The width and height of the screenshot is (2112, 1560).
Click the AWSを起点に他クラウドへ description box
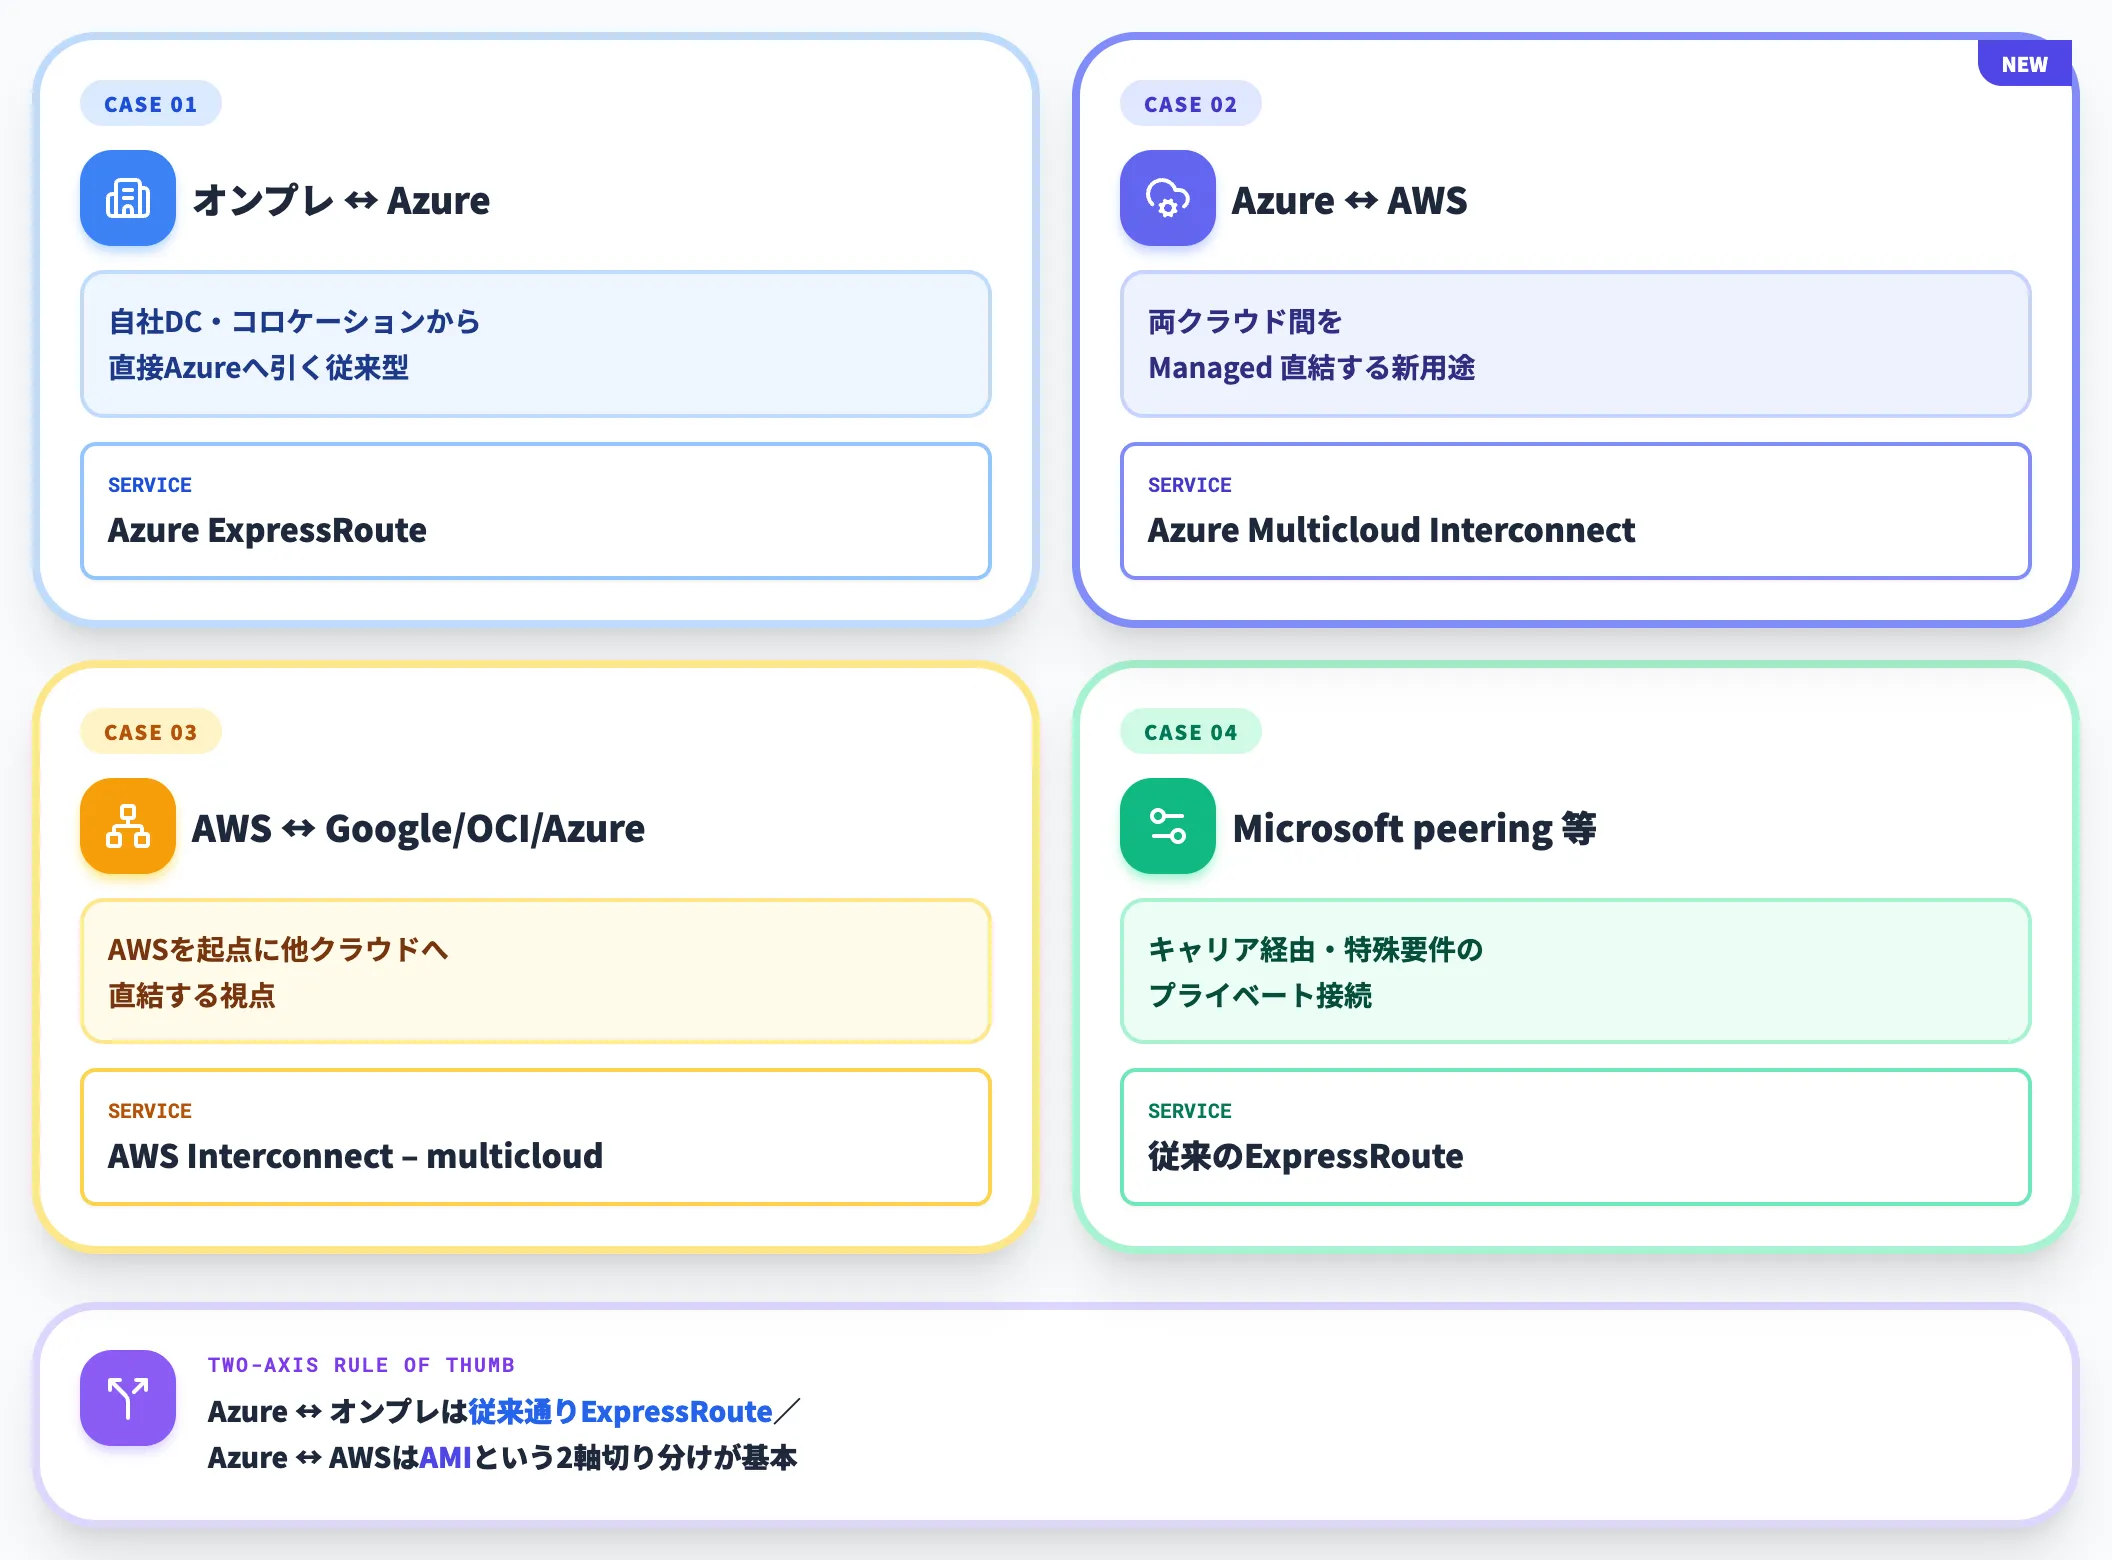tap(536, 971)
